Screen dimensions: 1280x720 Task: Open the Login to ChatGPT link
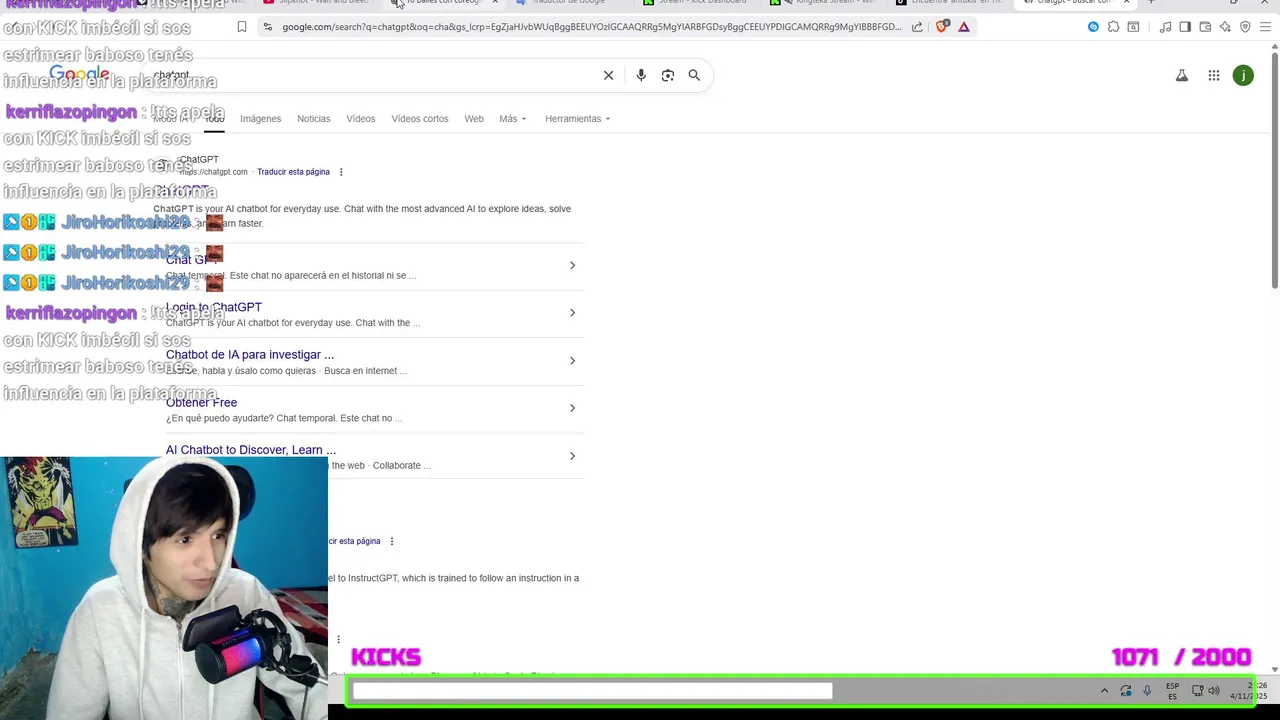click(x=214, y=308)
